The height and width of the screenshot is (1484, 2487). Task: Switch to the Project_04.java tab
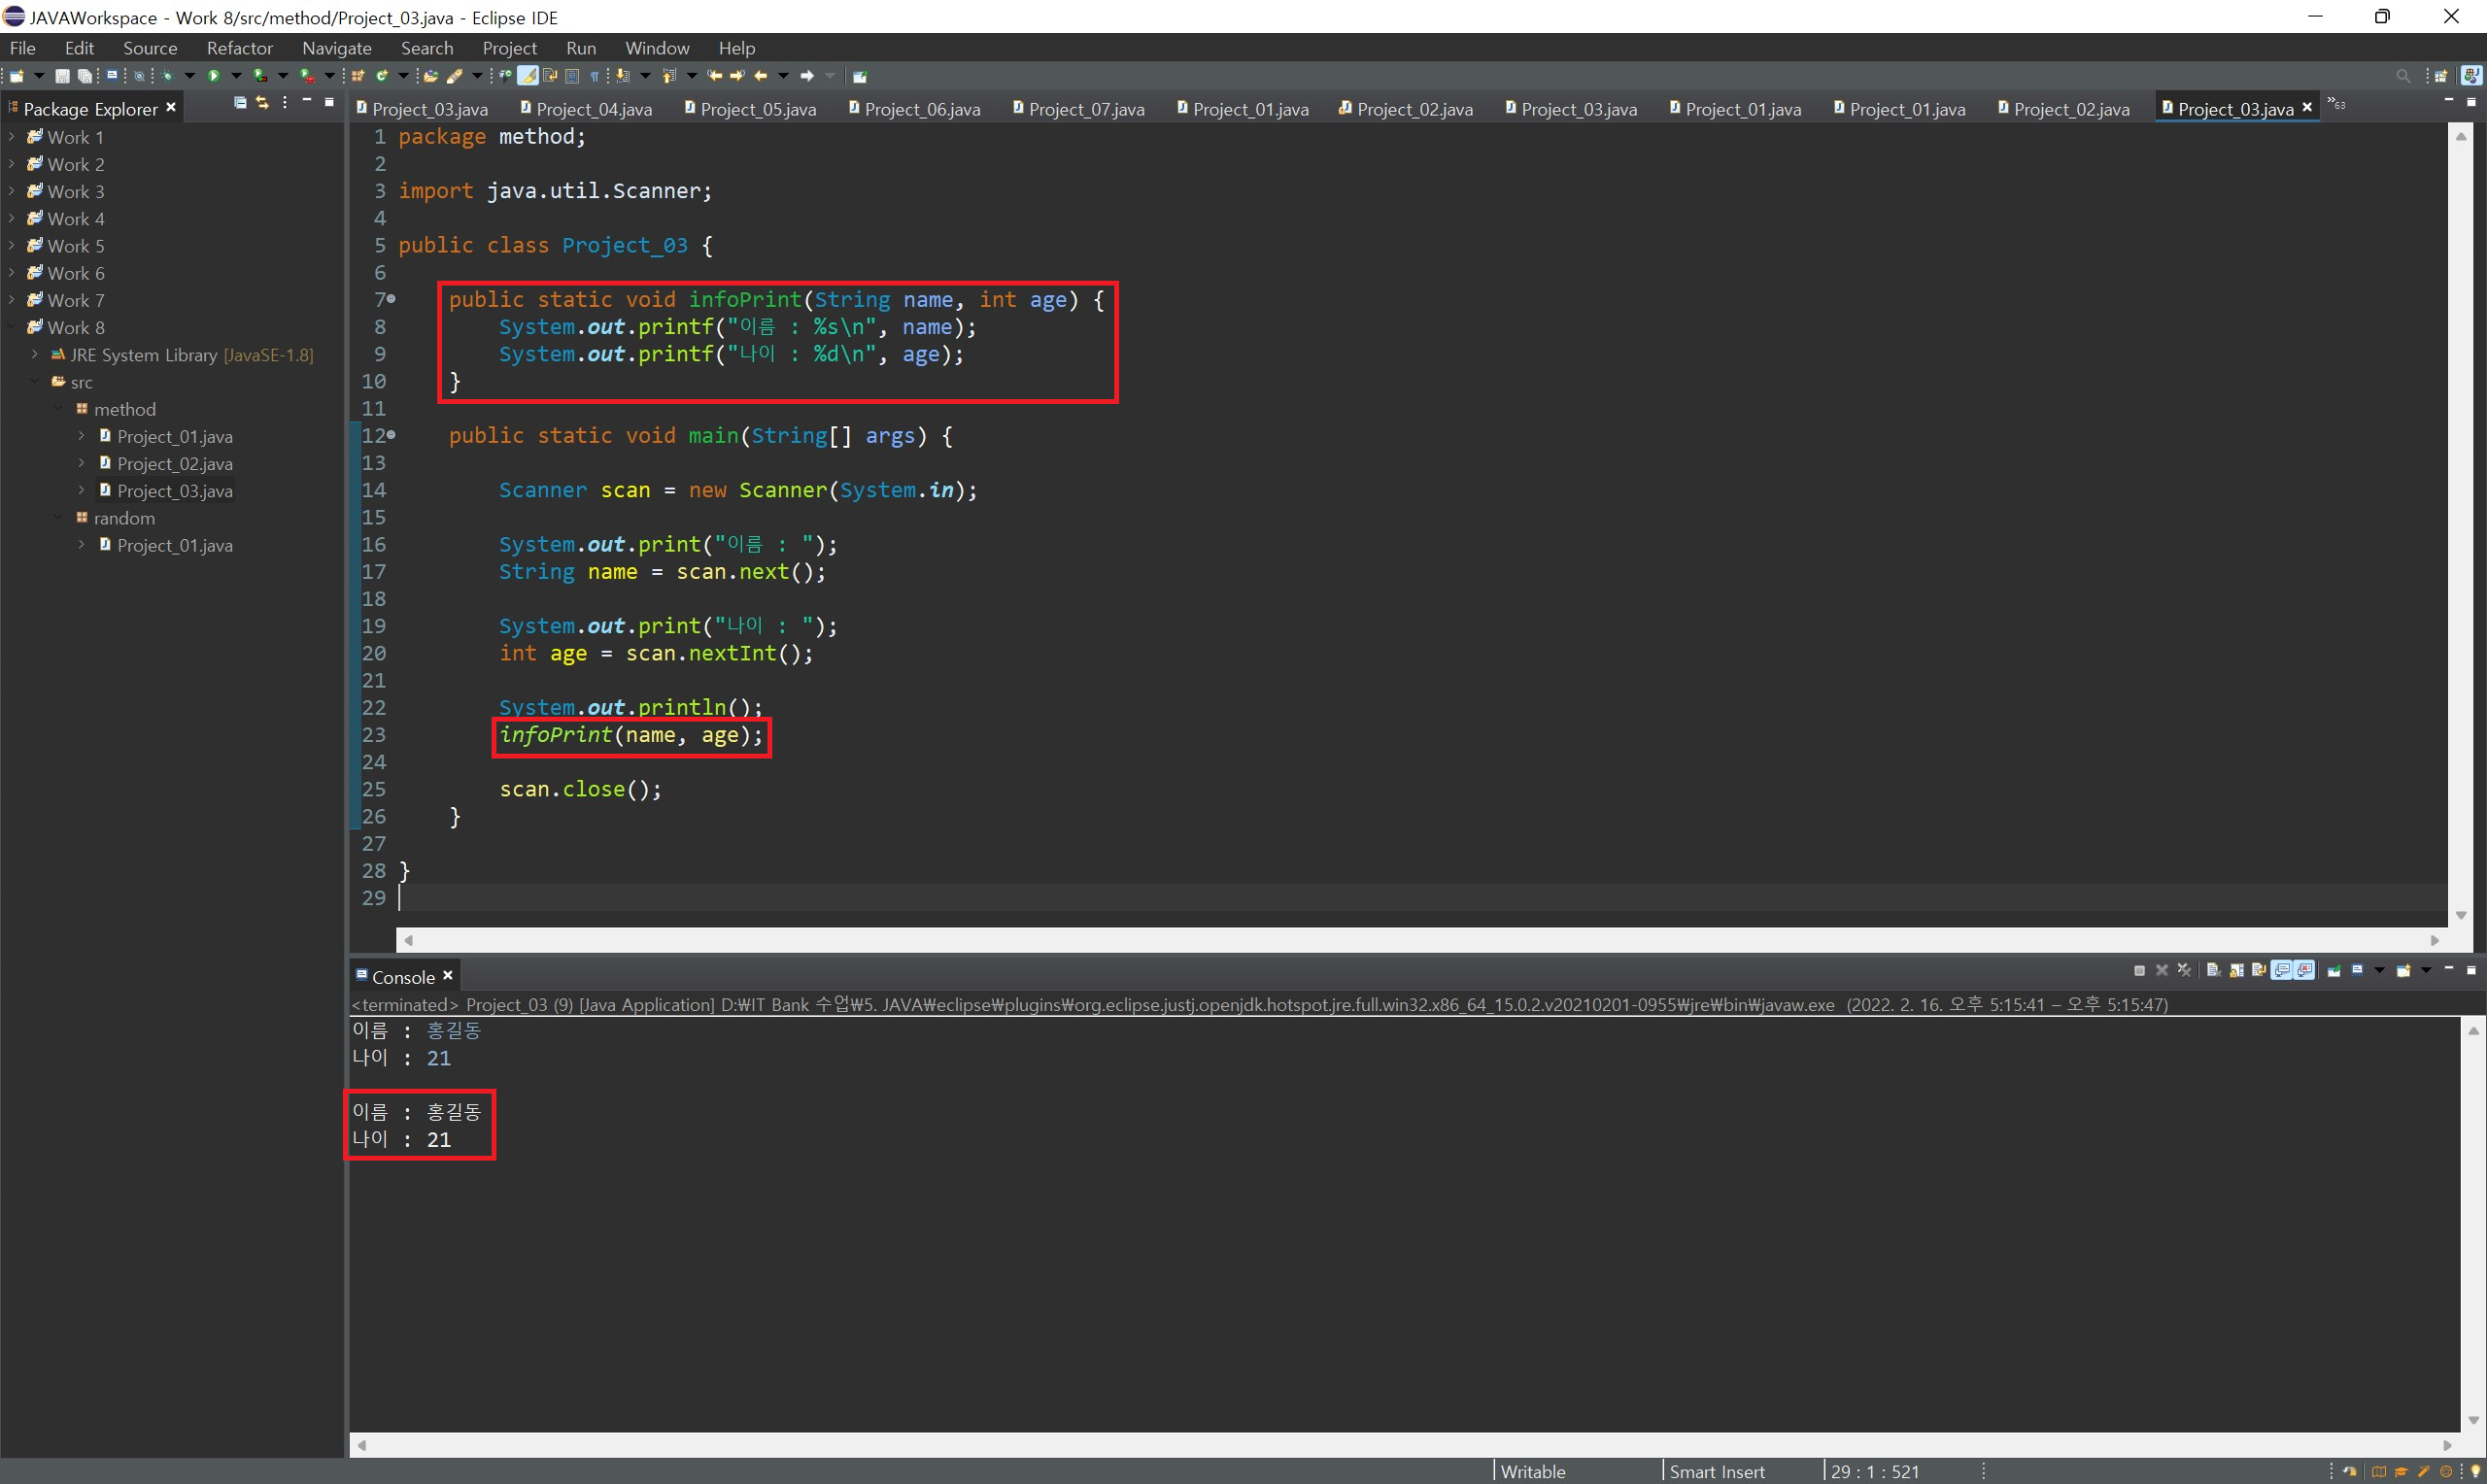[593, 109]
